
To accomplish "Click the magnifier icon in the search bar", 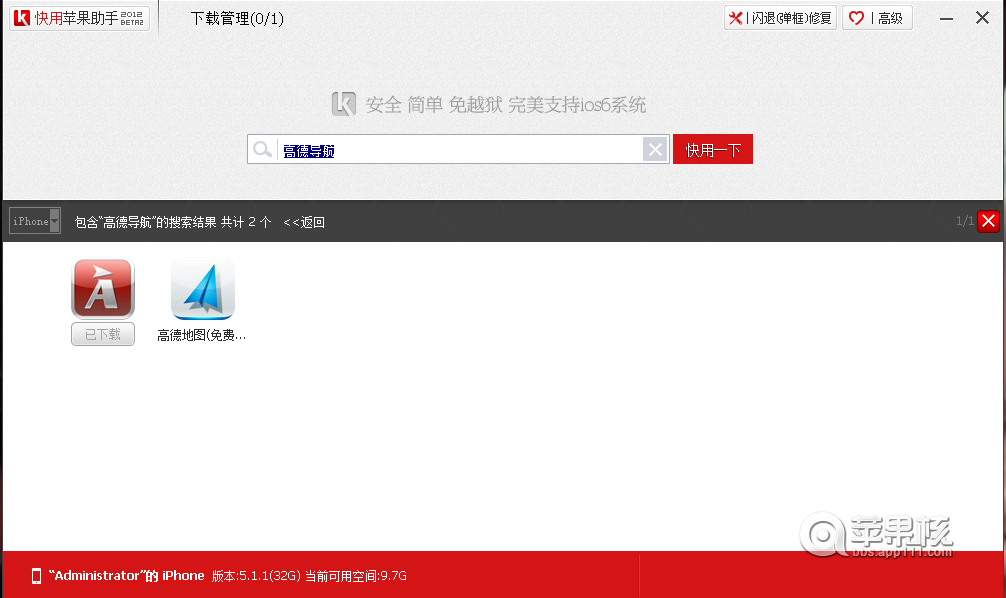I will click(262, 148).
